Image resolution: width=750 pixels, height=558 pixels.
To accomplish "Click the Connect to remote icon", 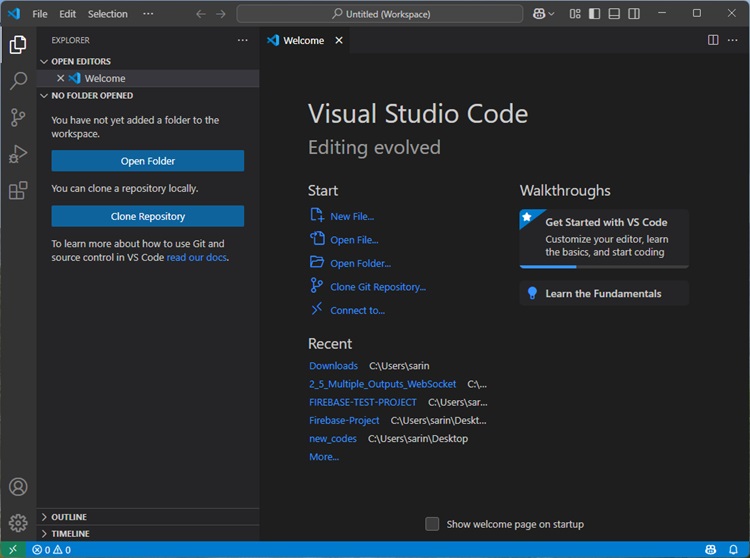I will (x=317, y=309).
